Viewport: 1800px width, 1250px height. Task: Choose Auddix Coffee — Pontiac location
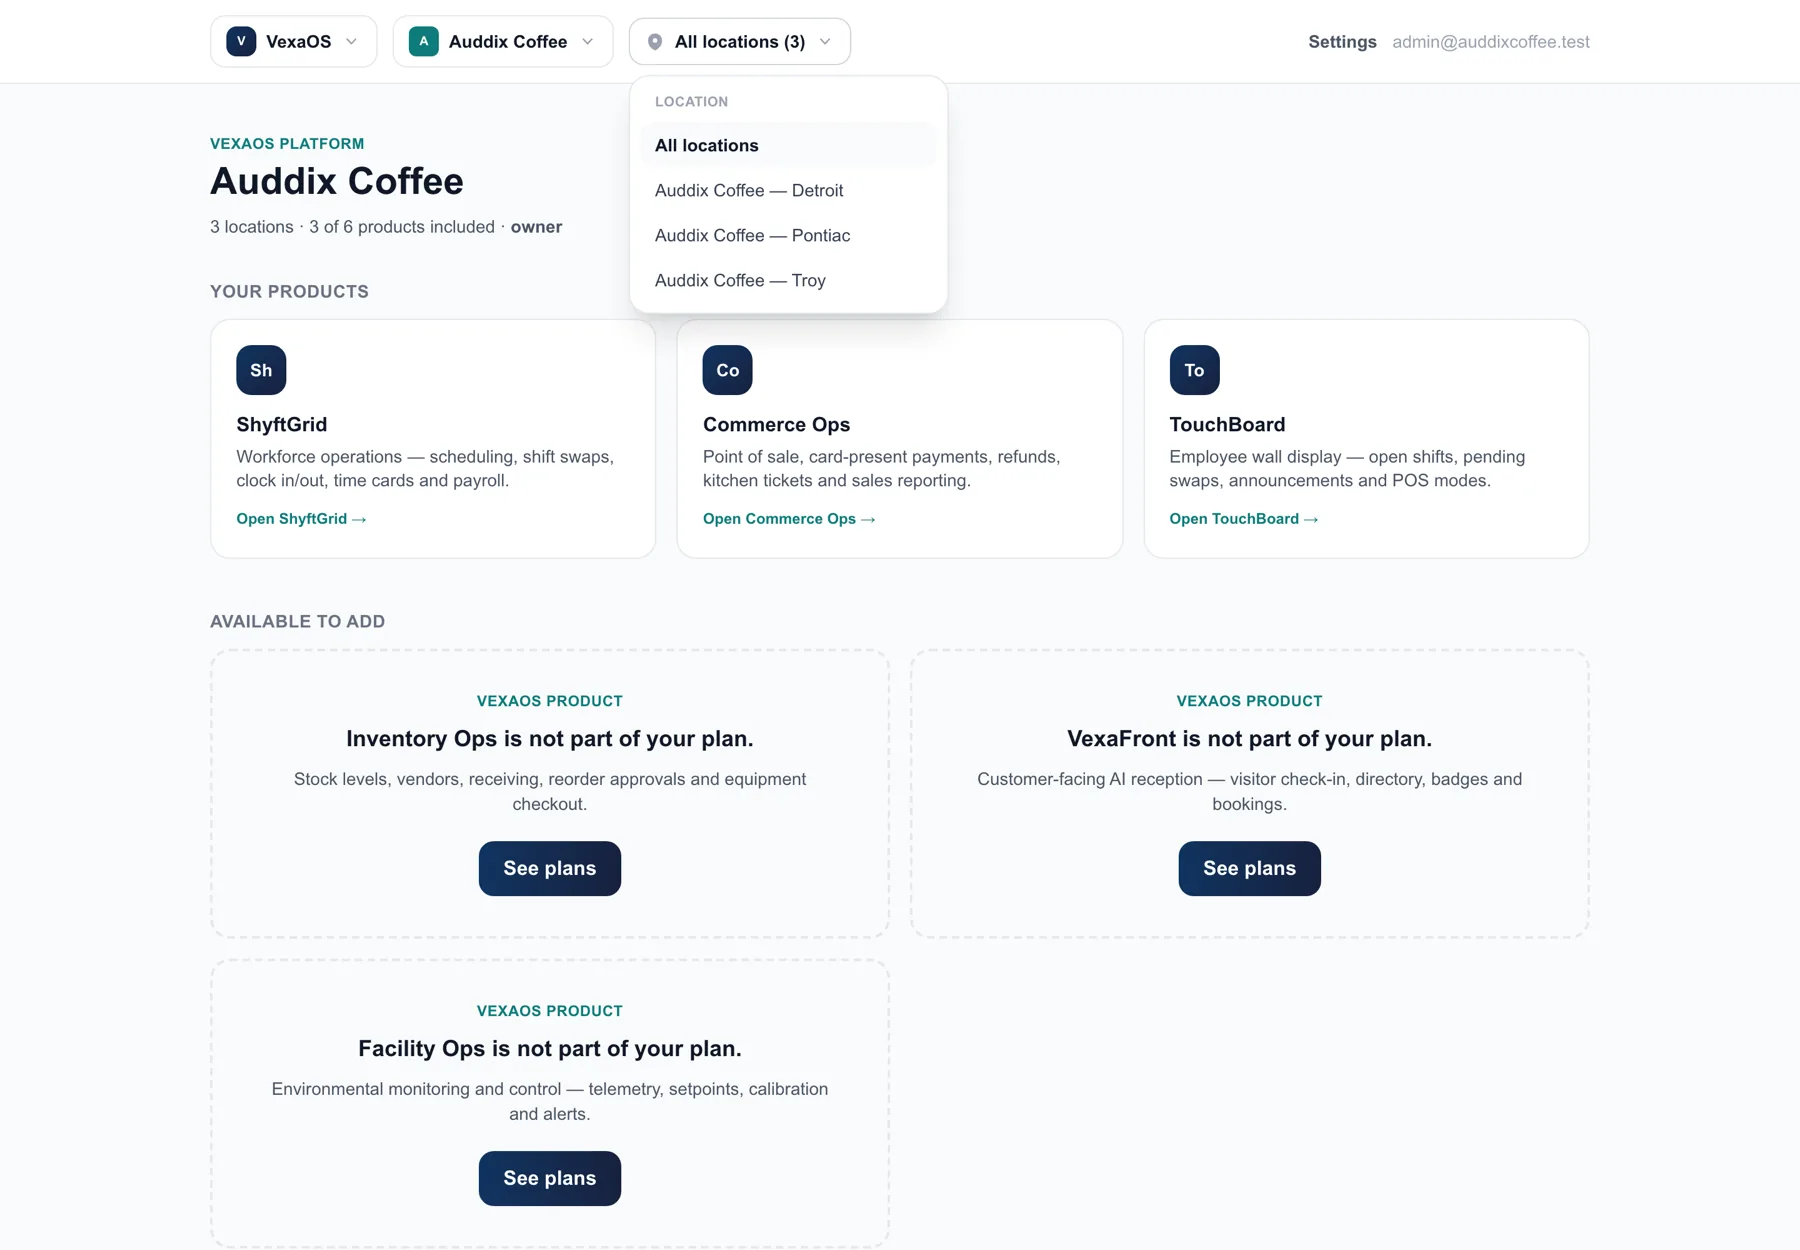(x=788, y=235)
